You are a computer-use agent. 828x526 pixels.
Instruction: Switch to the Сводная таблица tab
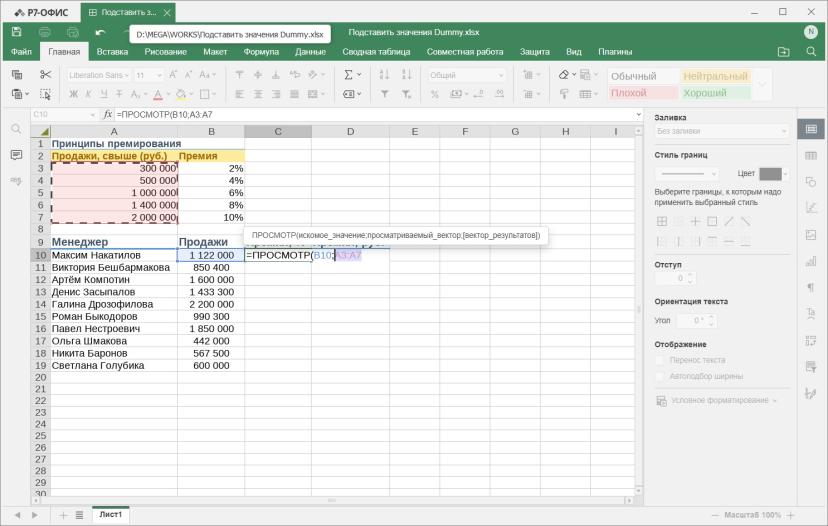(x=376, y=52)
